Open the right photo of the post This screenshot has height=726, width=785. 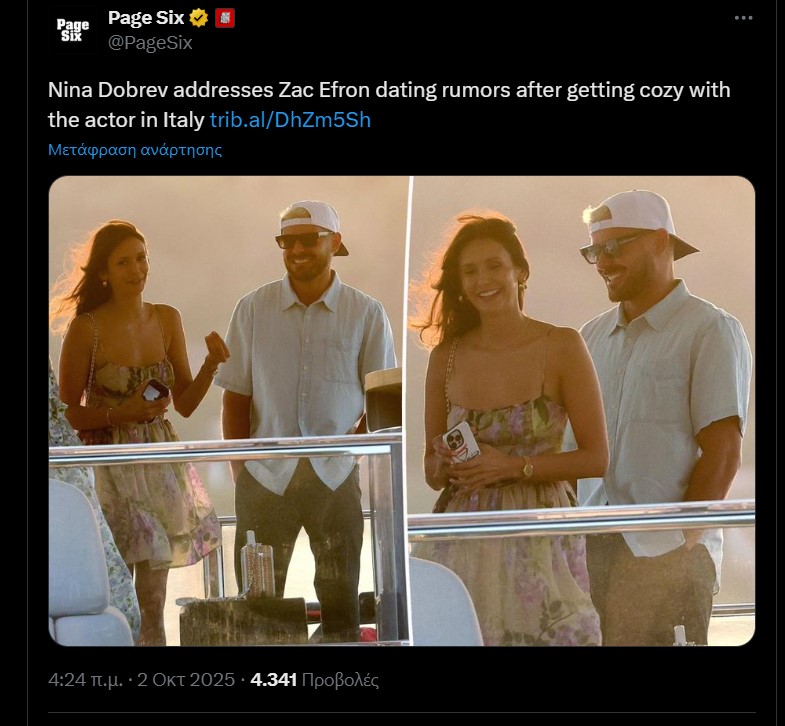(x=582, y=410)
